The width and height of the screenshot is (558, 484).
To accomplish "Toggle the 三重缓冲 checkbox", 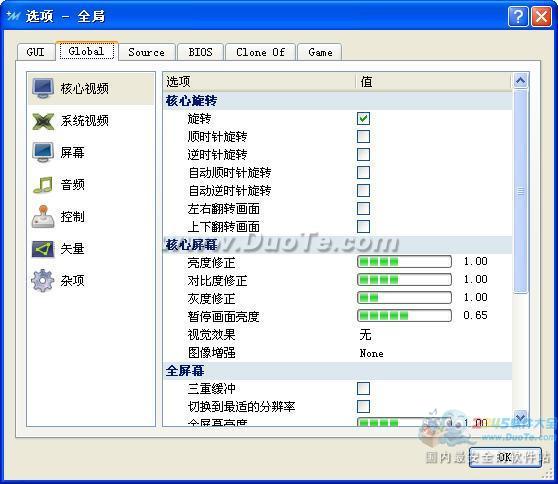I will click(x=363, y=388).
